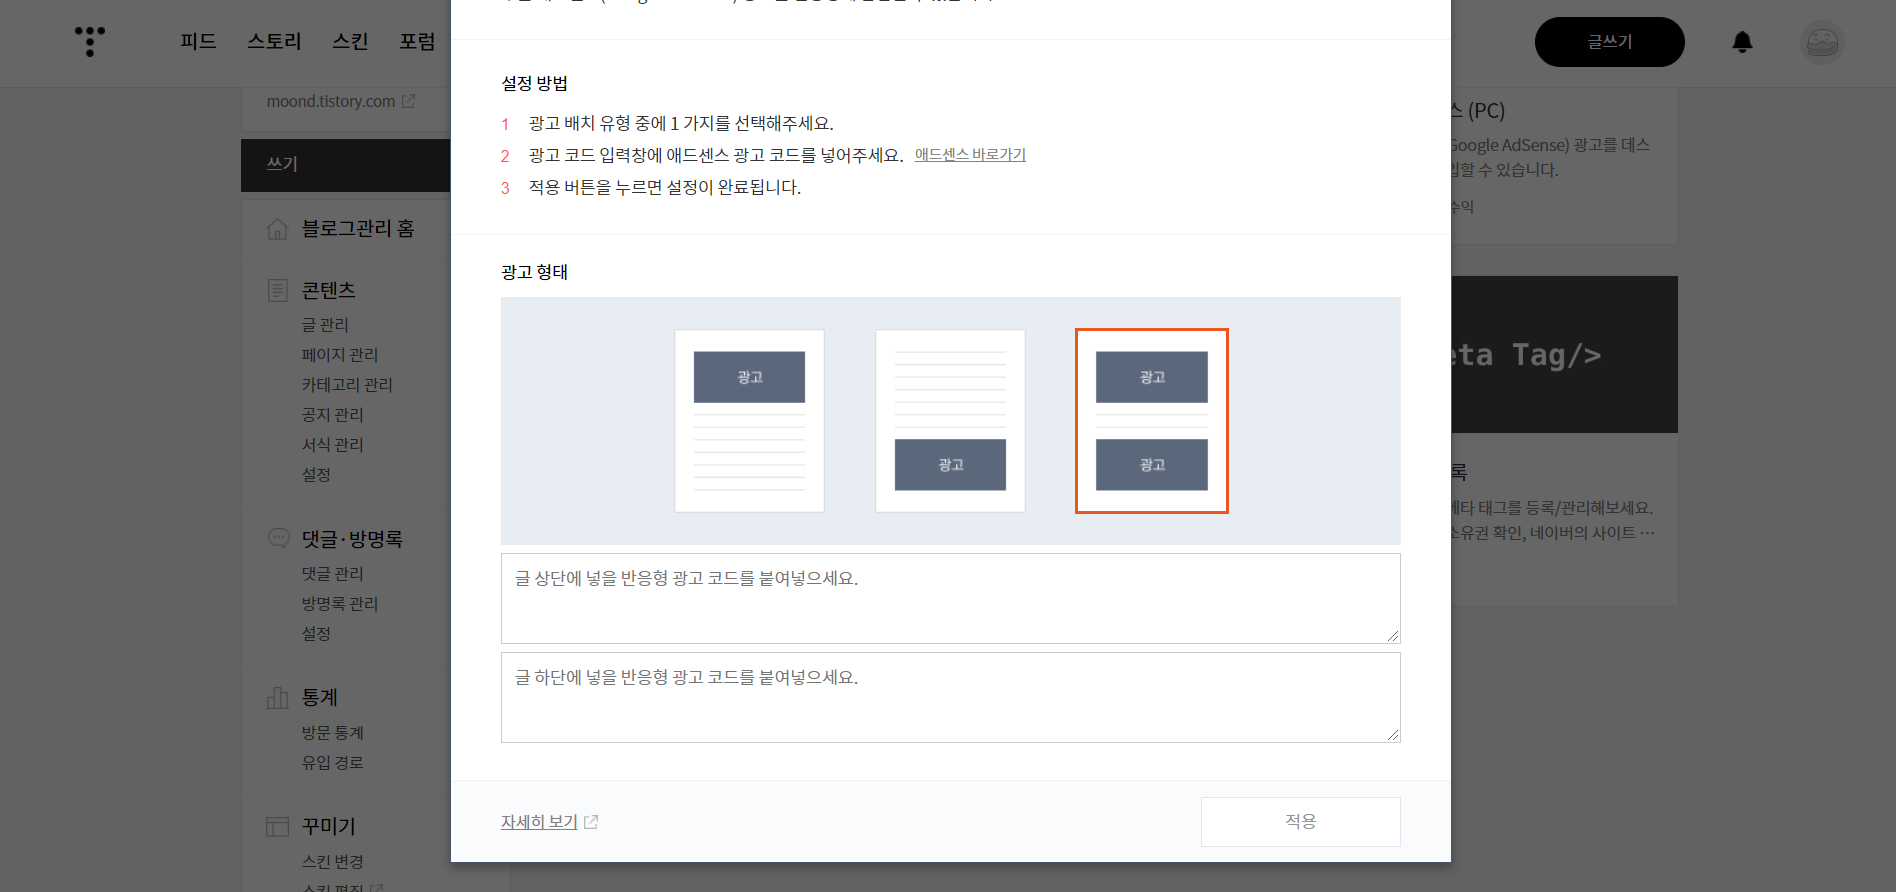Click the external link icon beside moond.tistory.com
Image resolution: width=1896 pixels, height=892 pixels.
[x=408, y=101]
